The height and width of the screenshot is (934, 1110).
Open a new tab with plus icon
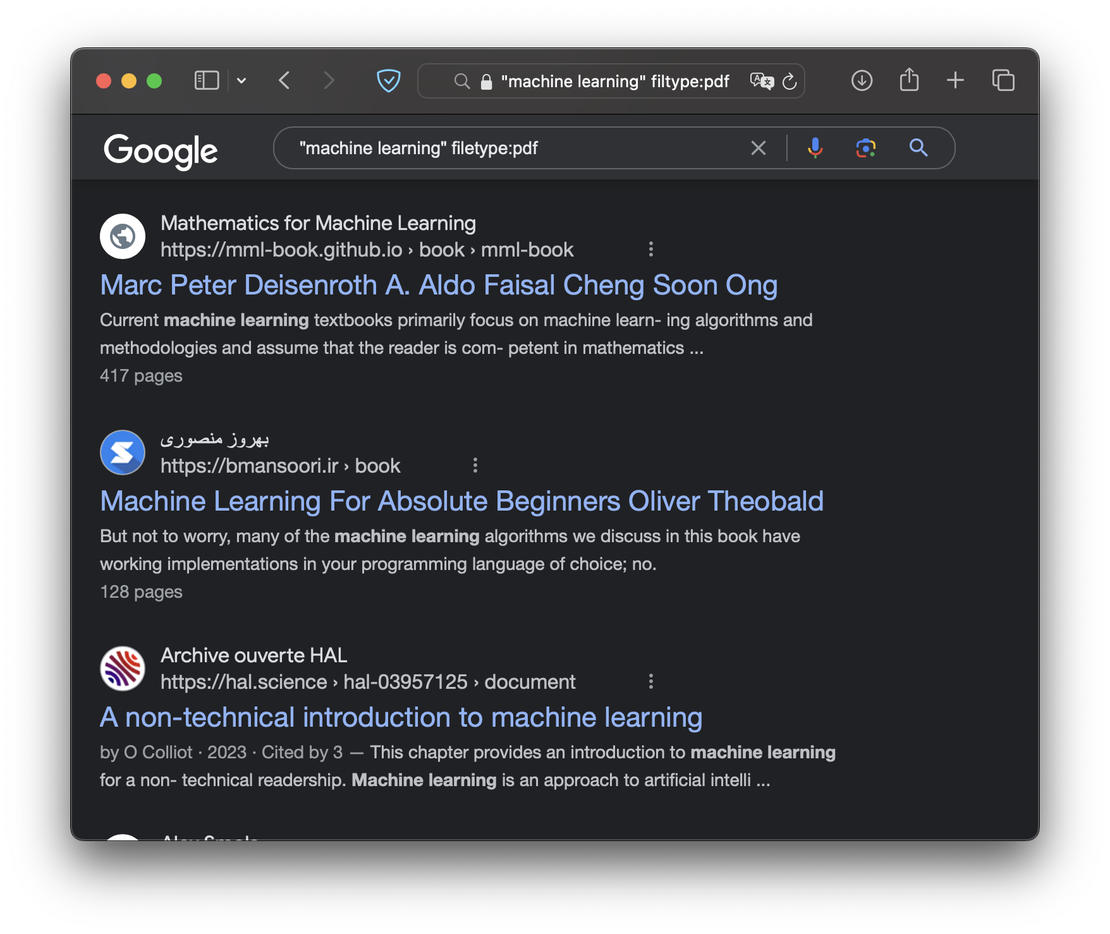click(955, 81)
